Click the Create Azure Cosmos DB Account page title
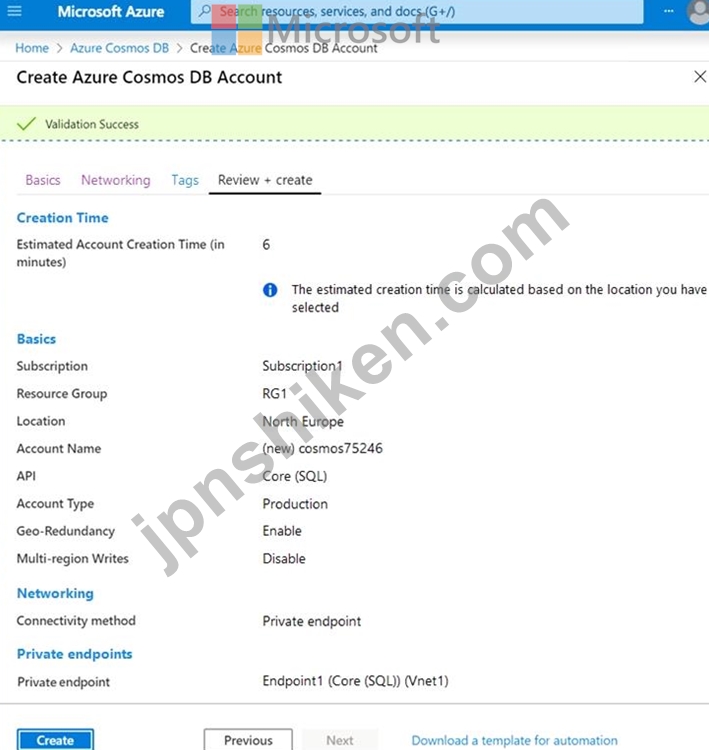This screenshot has height=750, width=709. [x=149, y=77]
